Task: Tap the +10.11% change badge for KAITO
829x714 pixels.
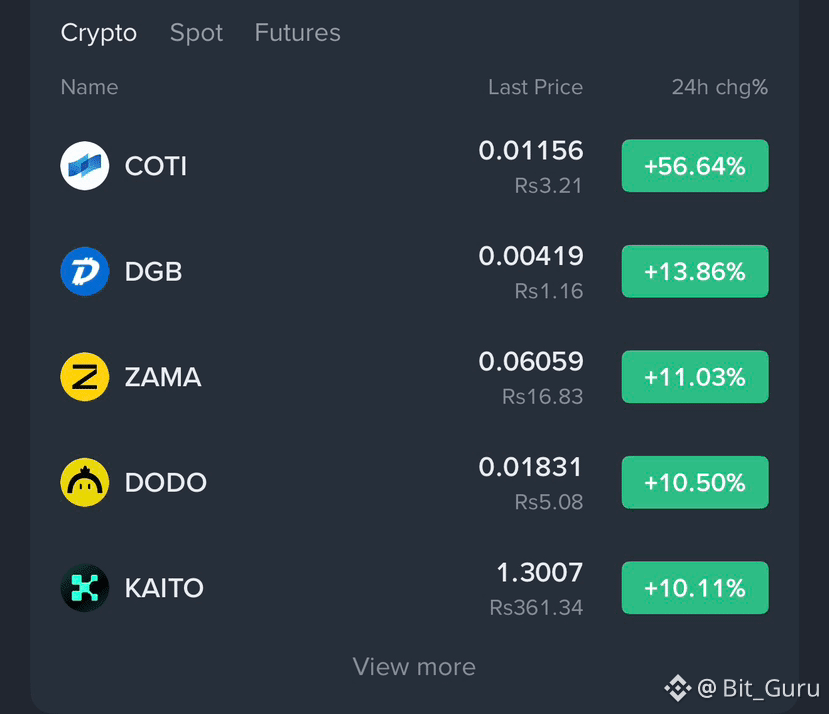Action: tap(695, 588)
